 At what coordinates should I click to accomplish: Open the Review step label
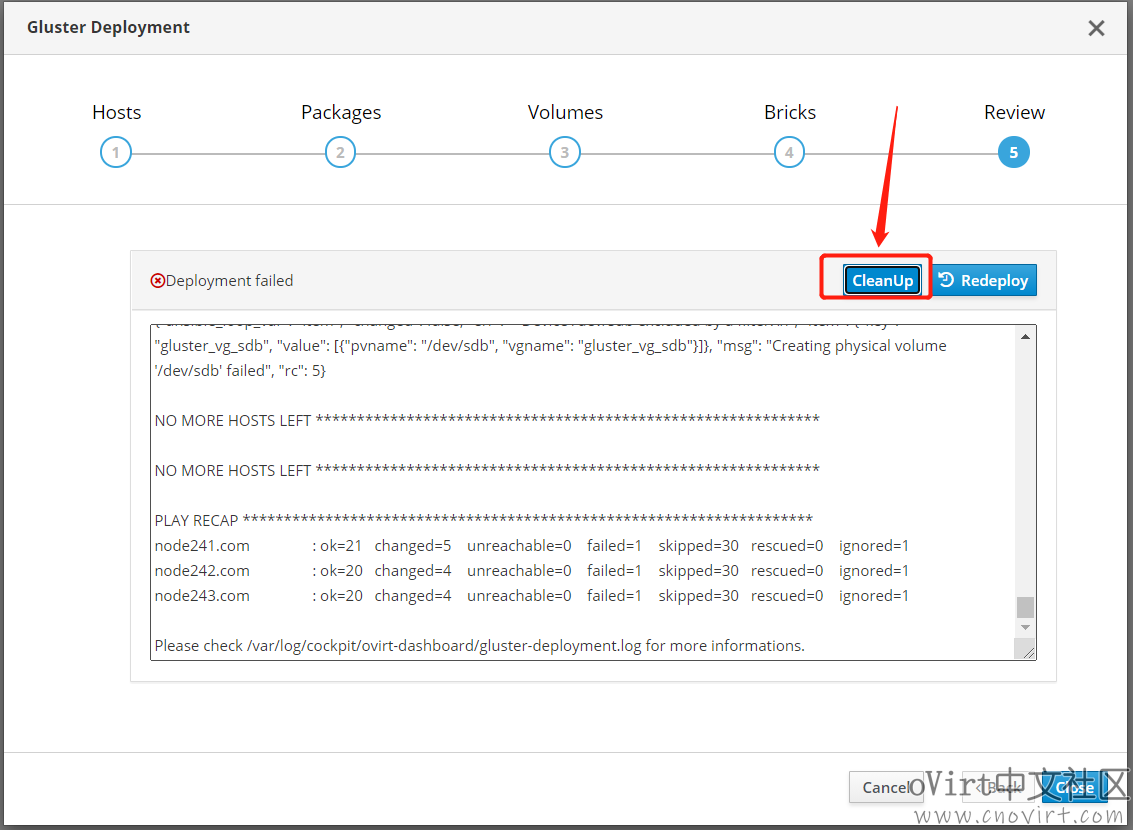[x=1014, y=113]
